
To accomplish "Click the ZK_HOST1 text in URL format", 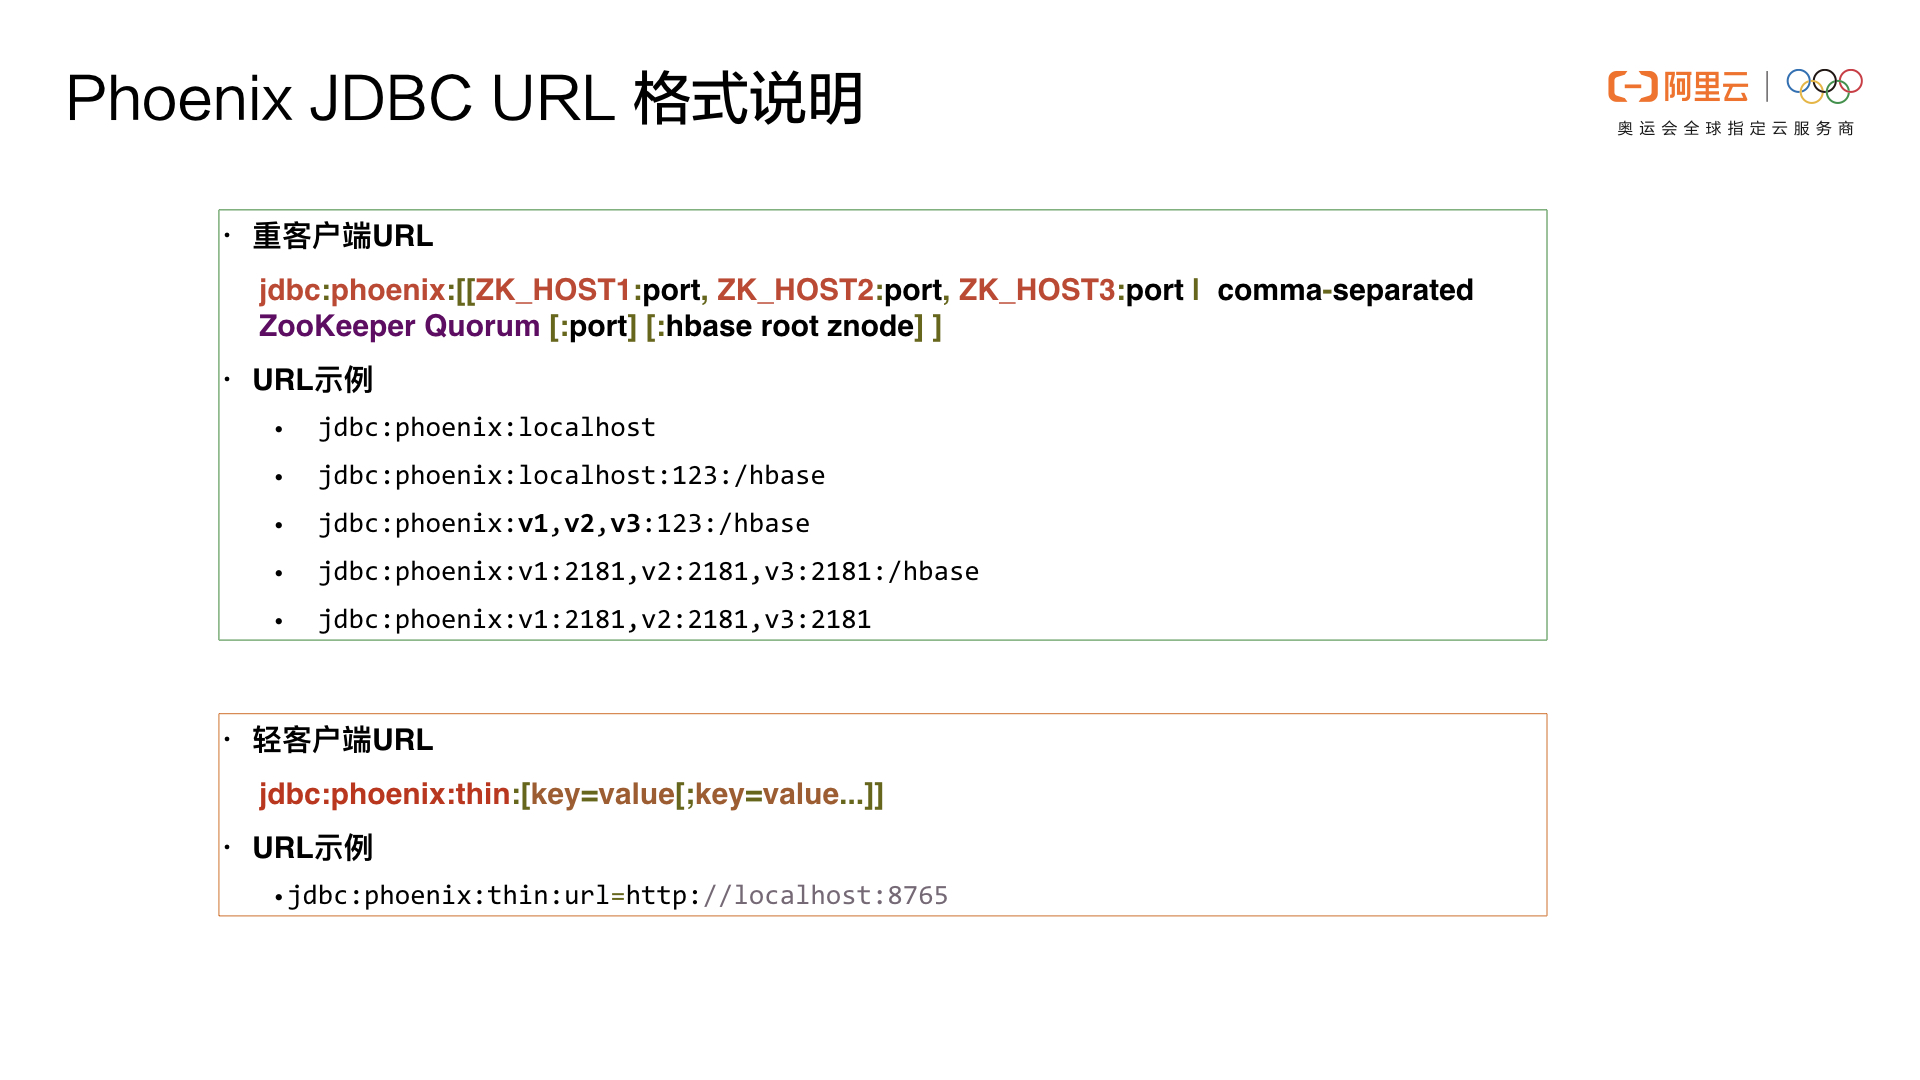I will coord(552,290).
